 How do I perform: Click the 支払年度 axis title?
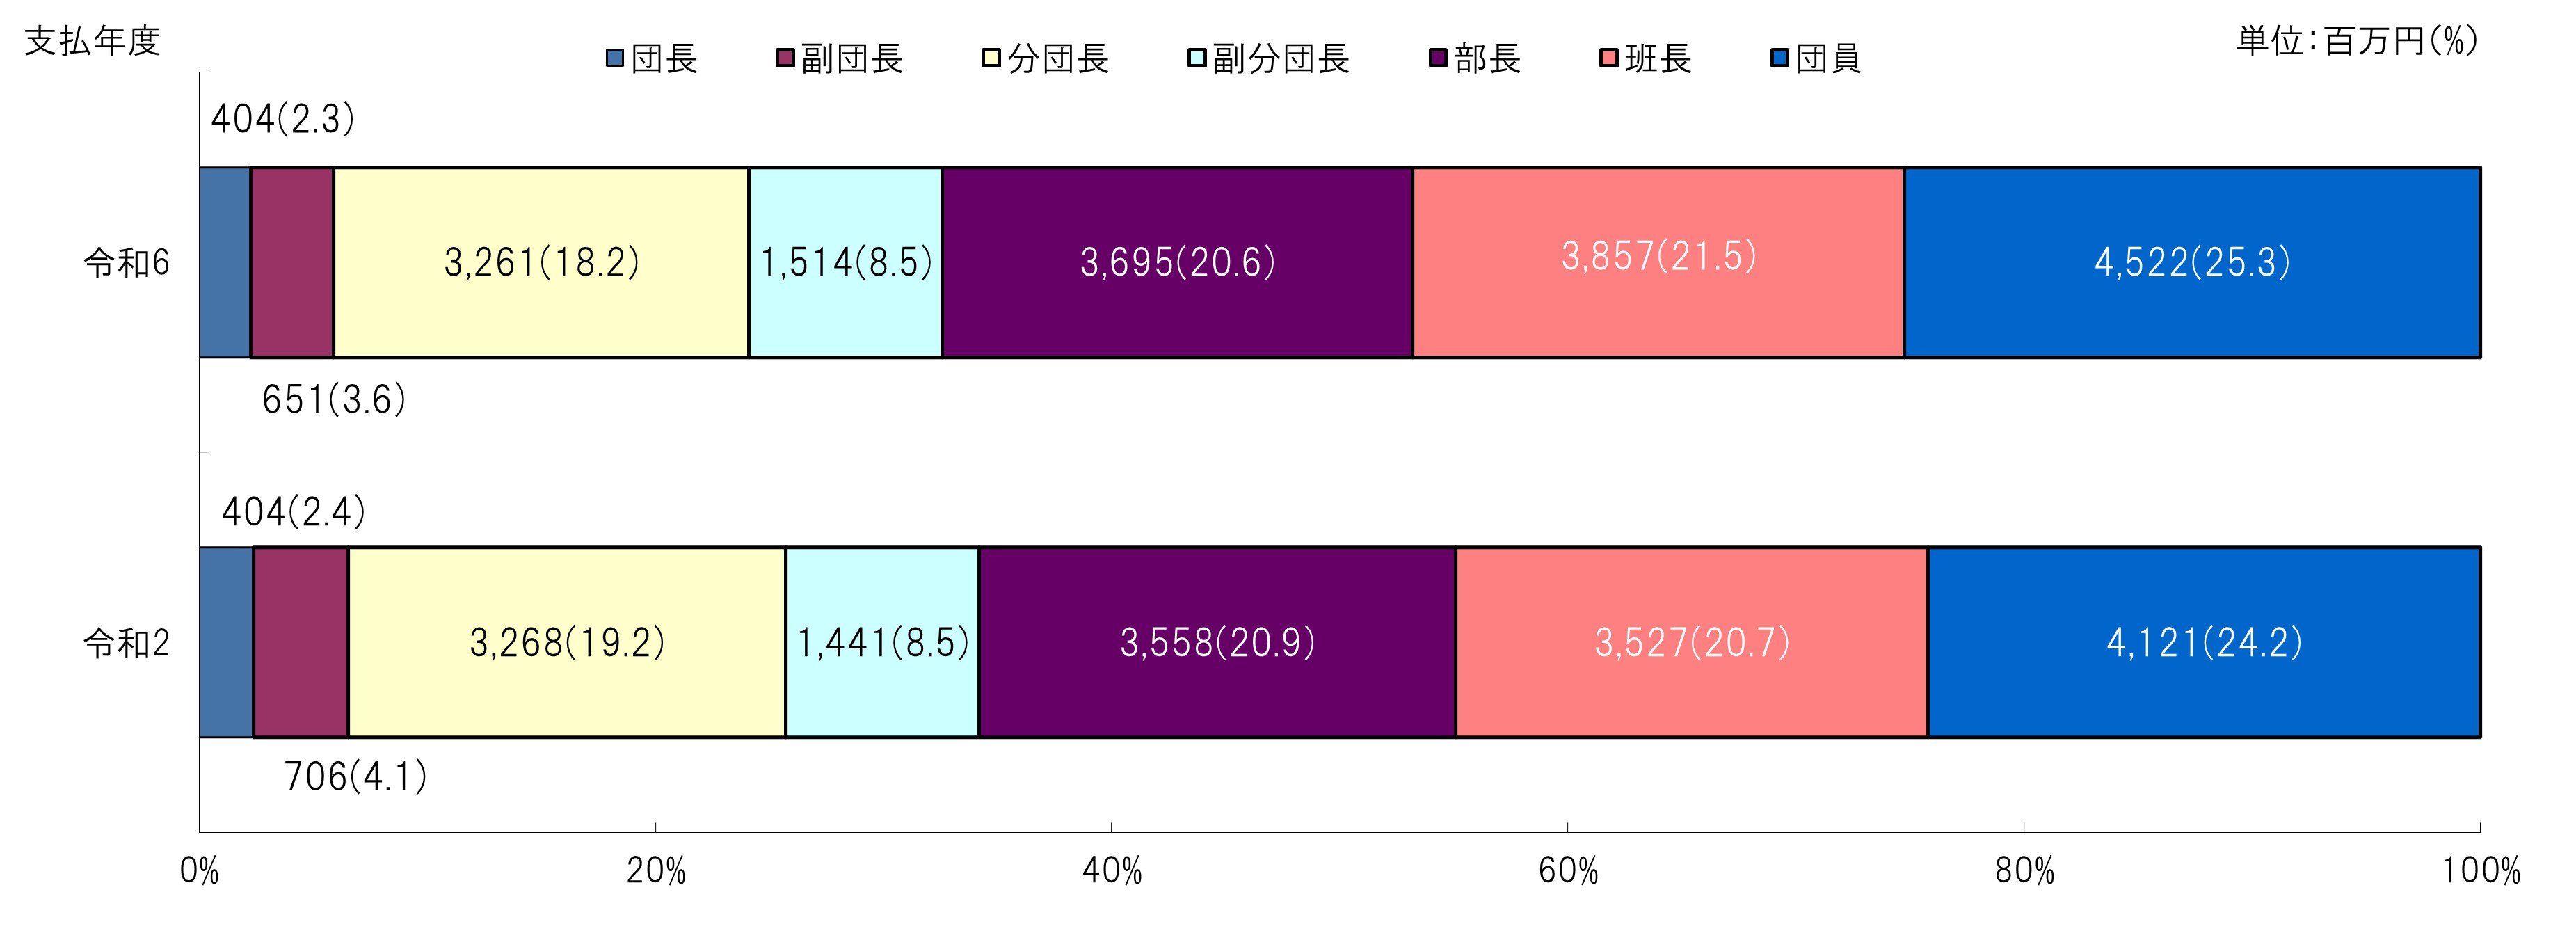(92, 41)
